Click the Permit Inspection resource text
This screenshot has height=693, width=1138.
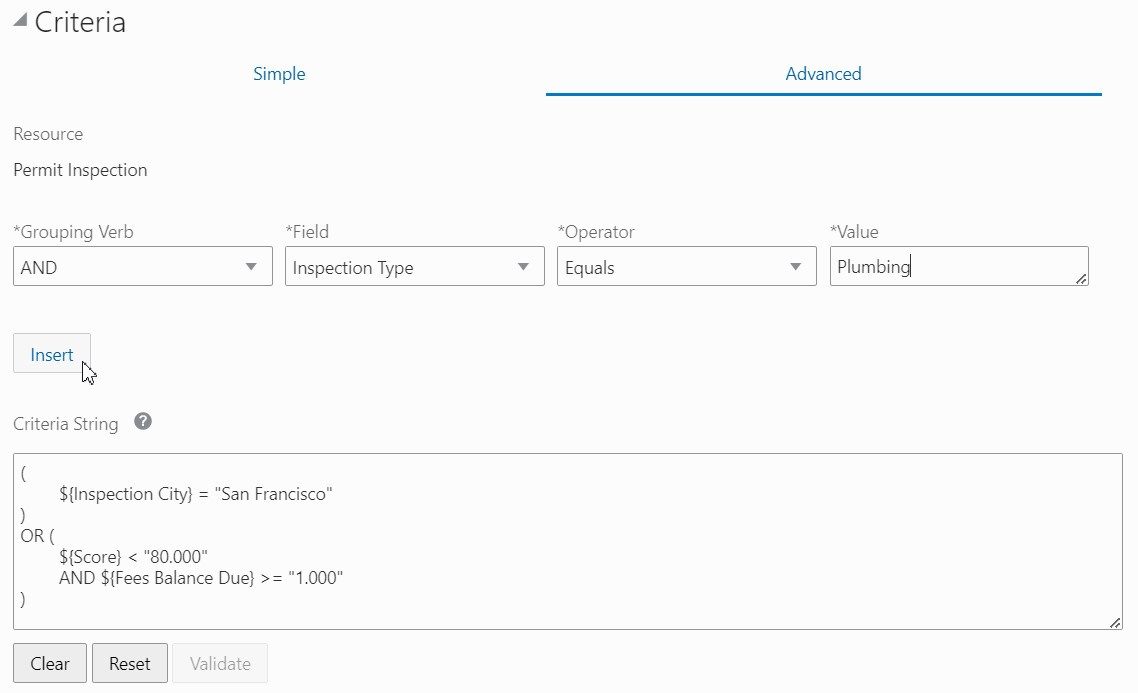click(x=80, y=170)
